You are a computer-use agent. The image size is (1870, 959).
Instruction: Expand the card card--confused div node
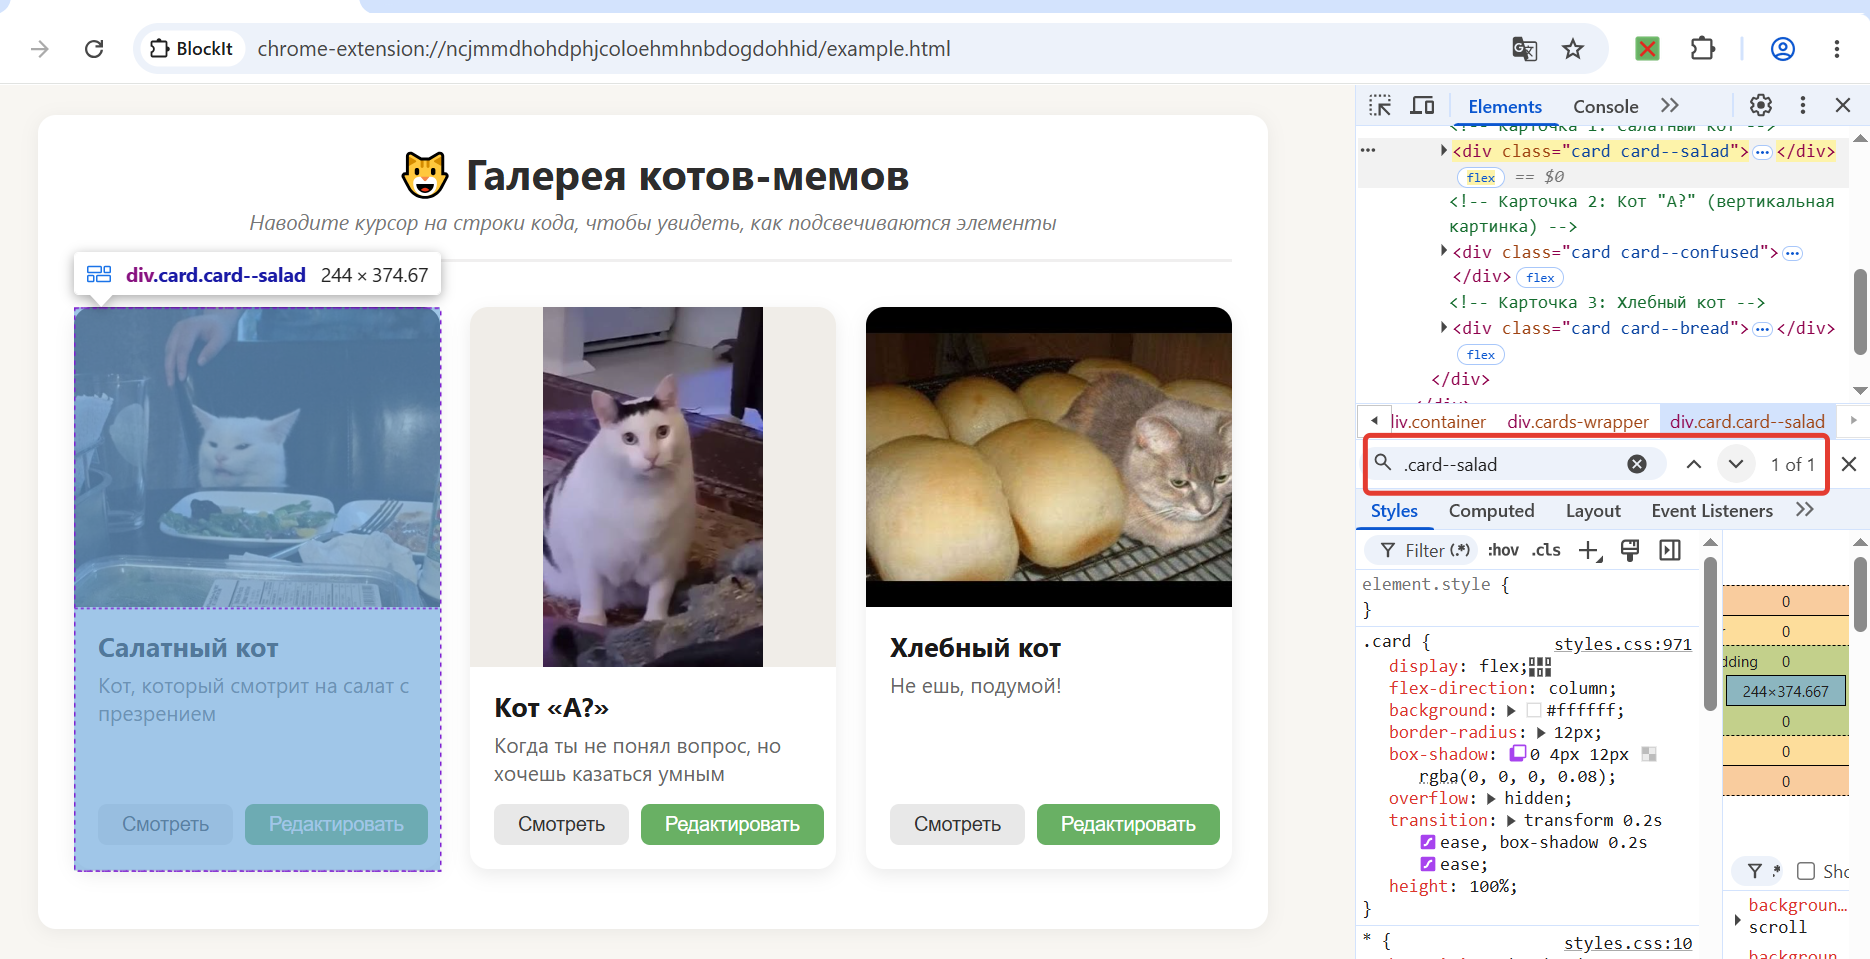pyautogui.click(x=1443, y=251)
